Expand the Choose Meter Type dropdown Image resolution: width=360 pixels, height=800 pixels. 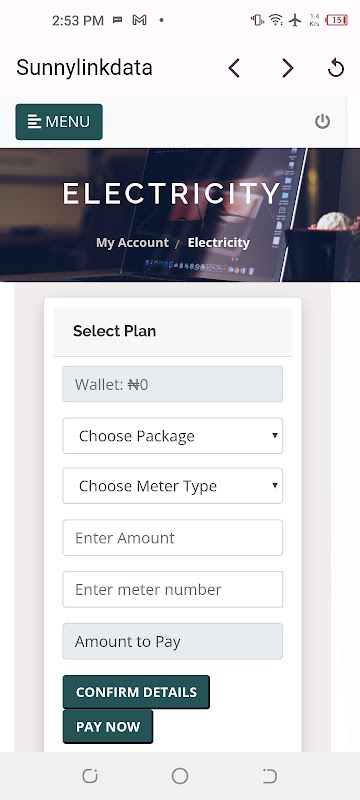[172, 486]
